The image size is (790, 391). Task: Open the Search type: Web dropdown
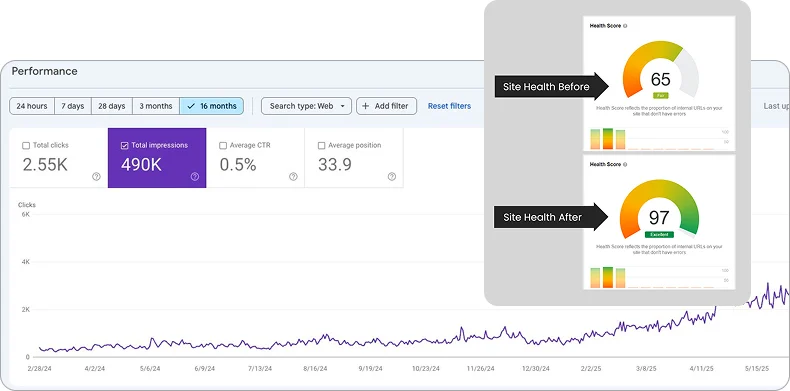(x=306, y=106)
